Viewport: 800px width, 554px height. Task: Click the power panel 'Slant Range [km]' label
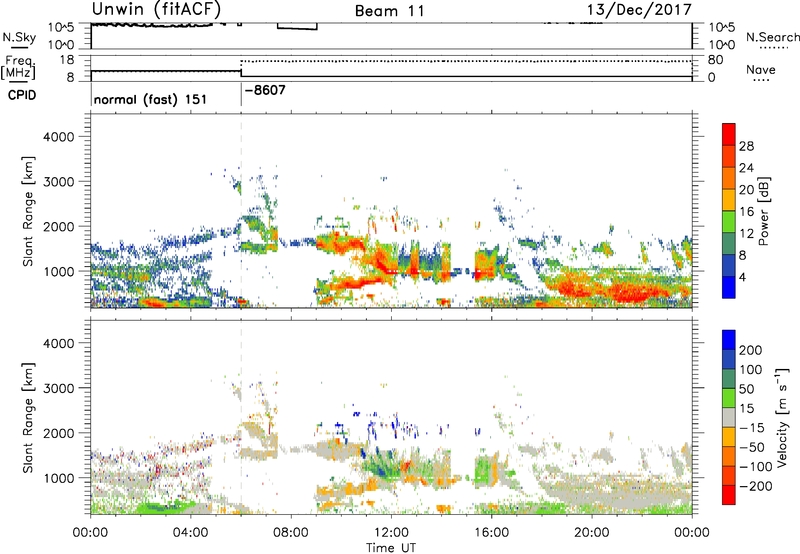pyautogui.click(x=28, y=211)
